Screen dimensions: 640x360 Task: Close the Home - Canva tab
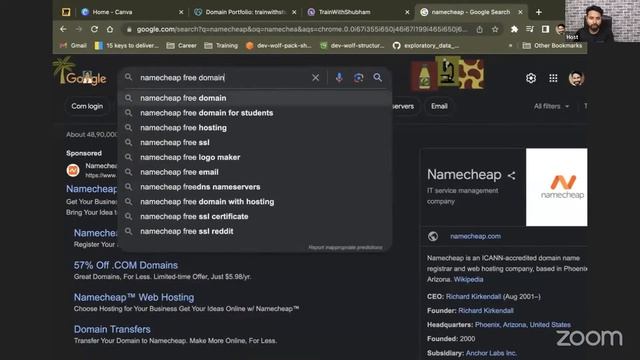pyautogui.click(x=181, y=12)
